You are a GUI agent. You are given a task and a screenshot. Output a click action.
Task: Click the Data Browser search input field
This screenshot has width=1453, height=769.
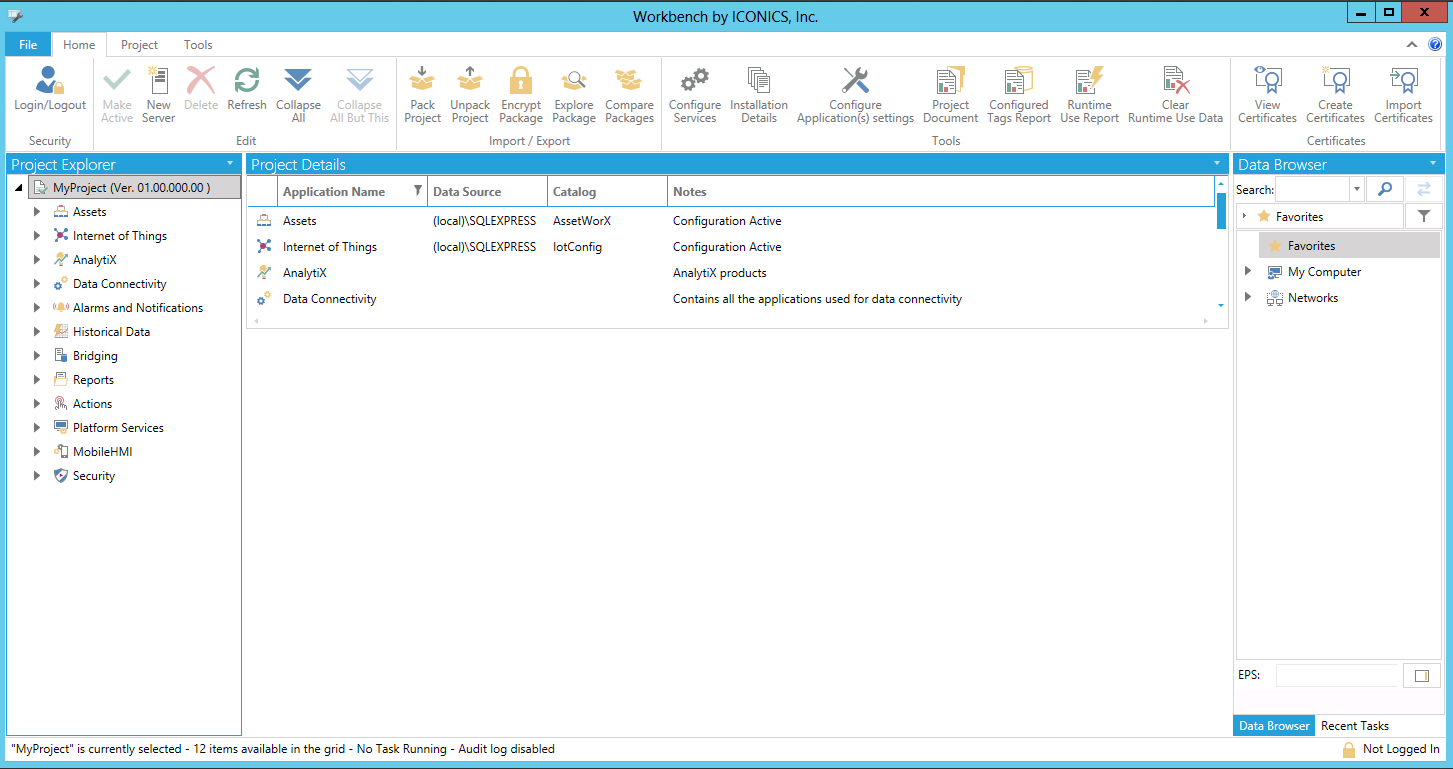click(1312, 189)
